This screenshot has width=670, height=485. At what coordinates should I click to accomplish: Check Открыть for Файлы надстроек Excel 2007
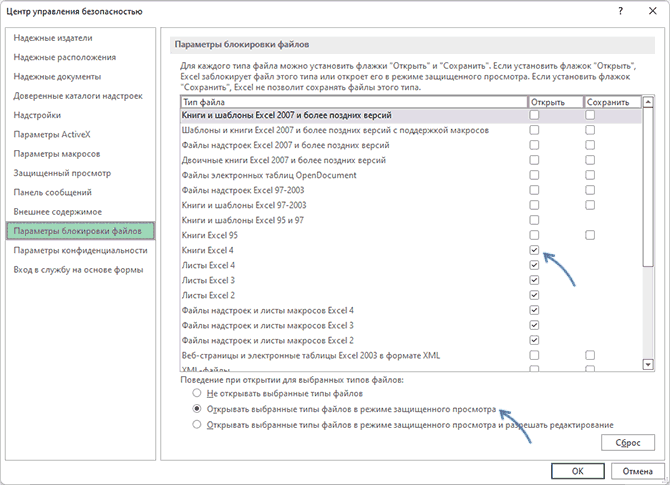(x=534, y=145)
